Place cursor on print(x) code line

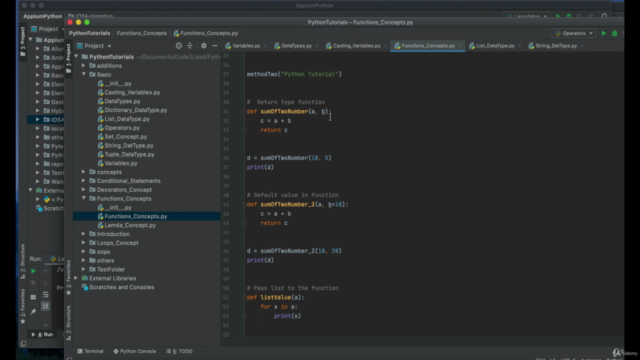coord(287,316)
